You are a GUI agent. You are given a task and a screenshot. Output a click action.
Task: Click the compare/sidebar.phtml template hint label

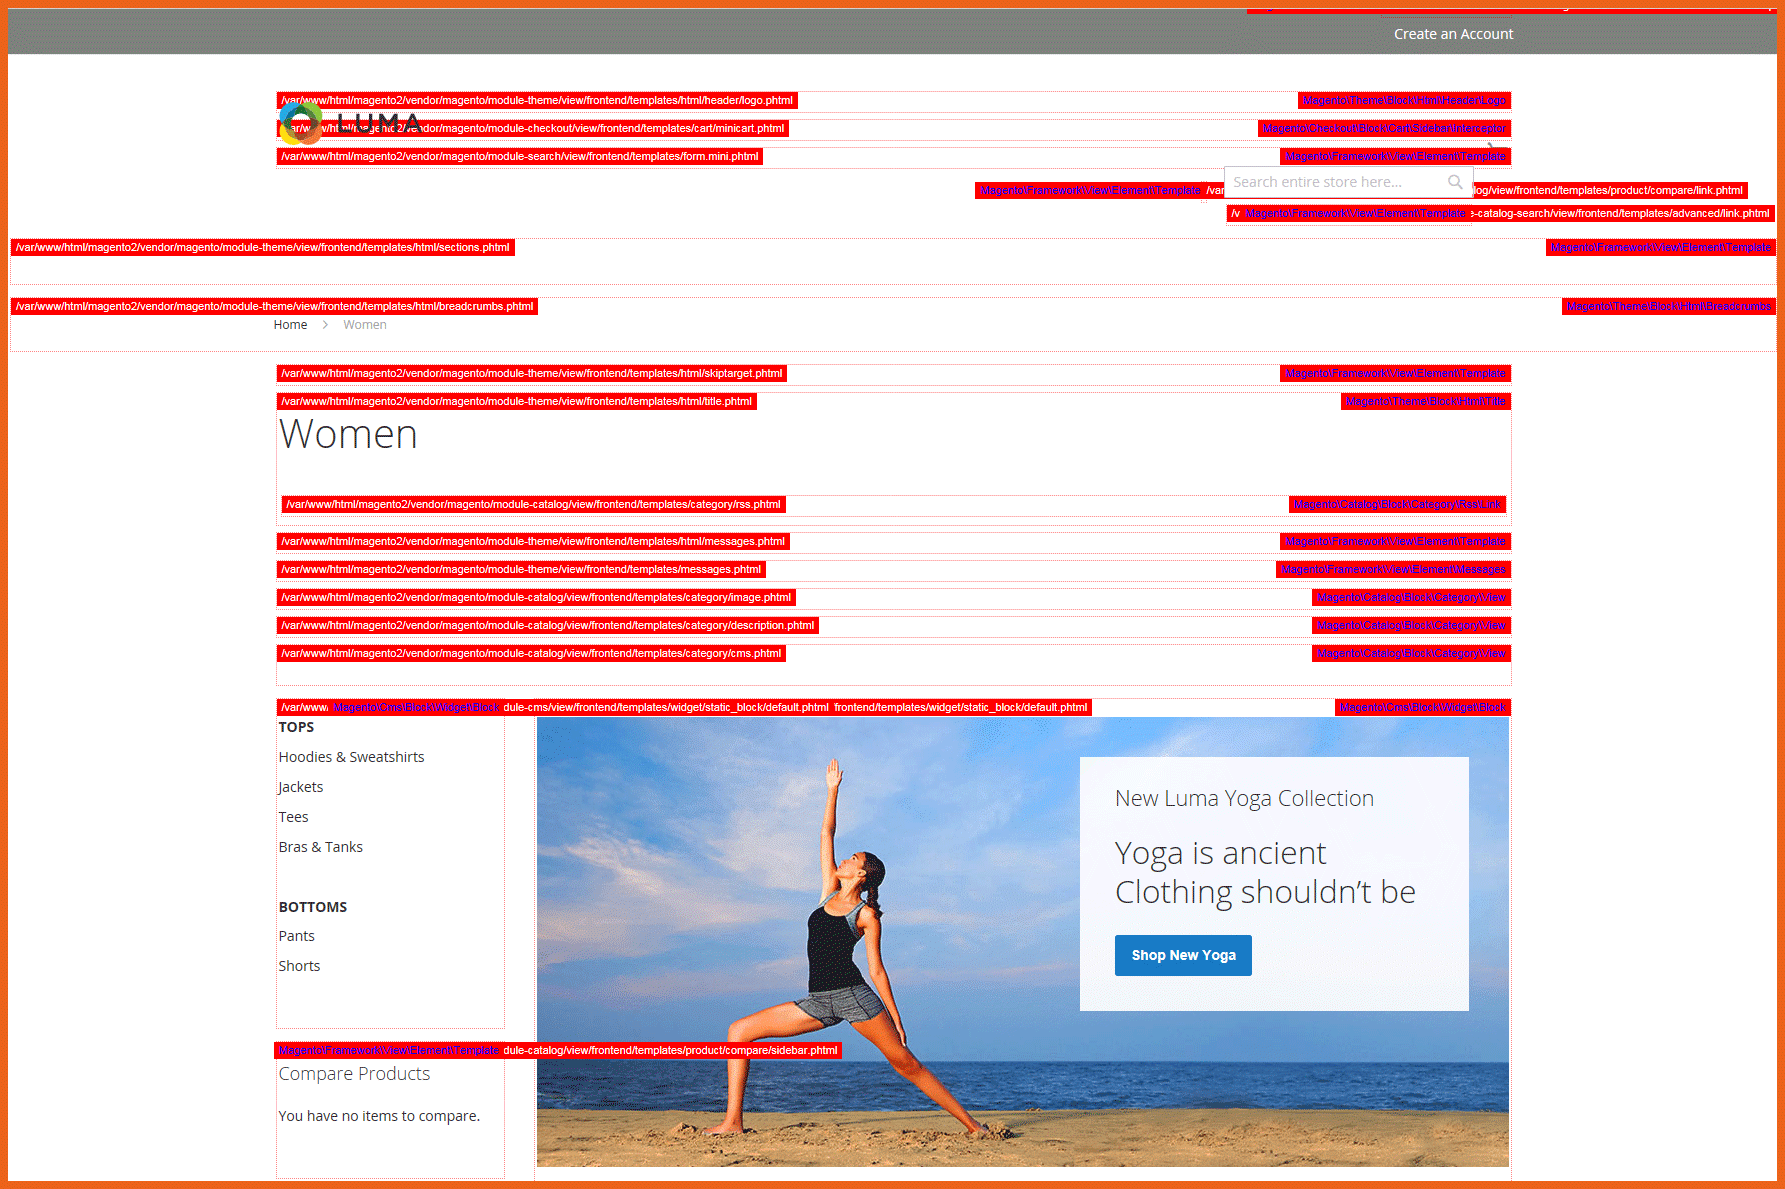pyautogui.click(x=670, y=1050)
